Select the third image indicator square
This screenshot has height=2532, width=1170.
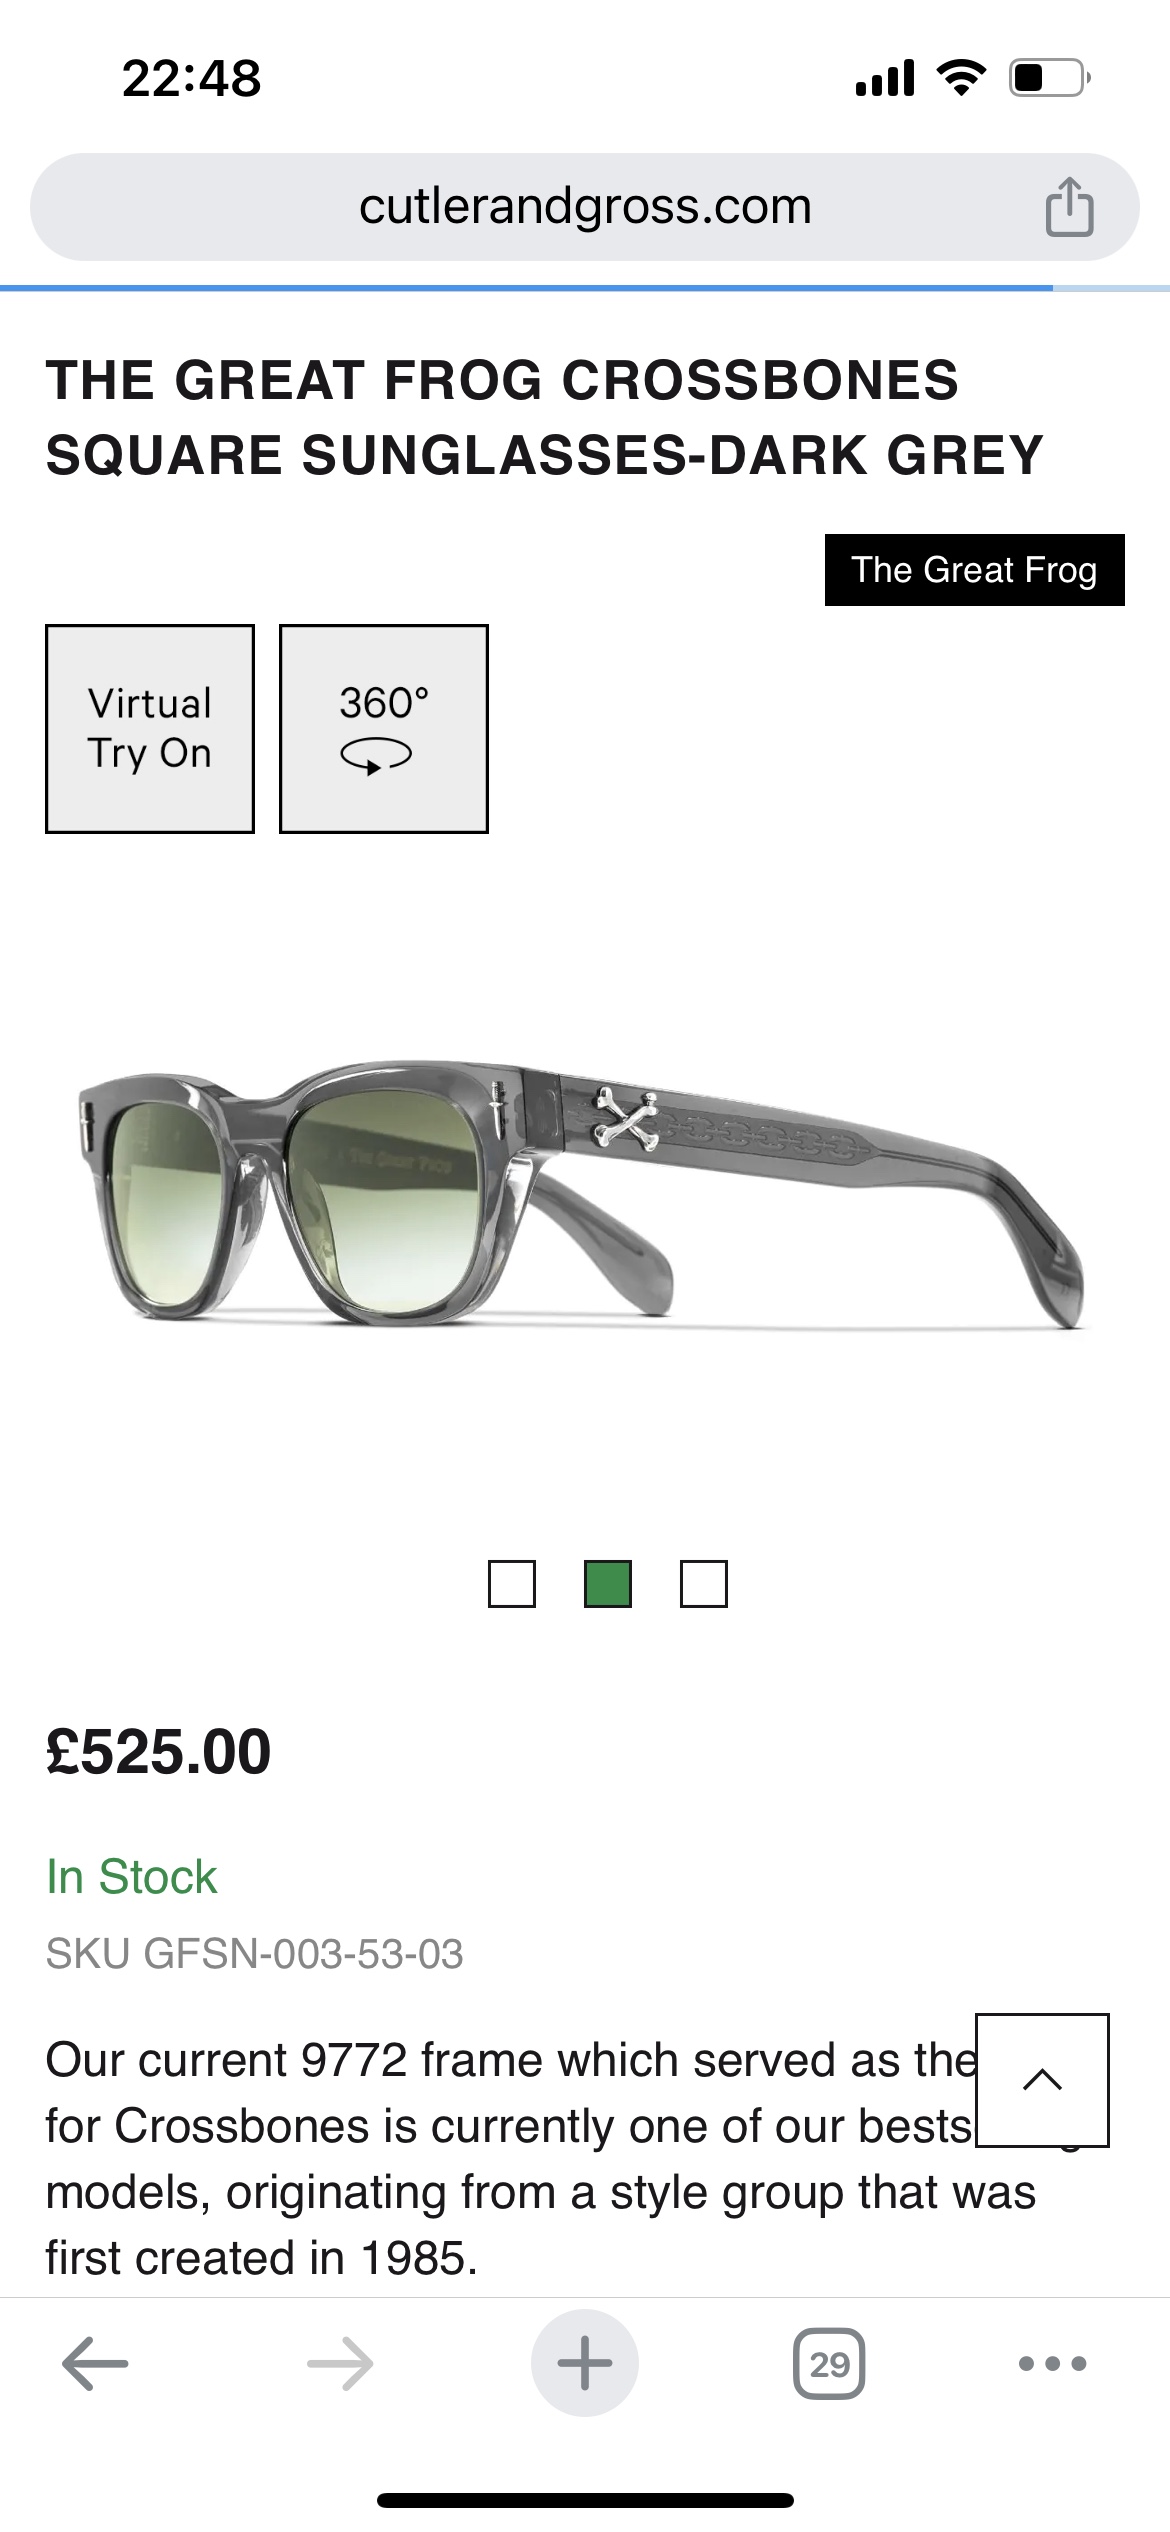coord(704,1584)
